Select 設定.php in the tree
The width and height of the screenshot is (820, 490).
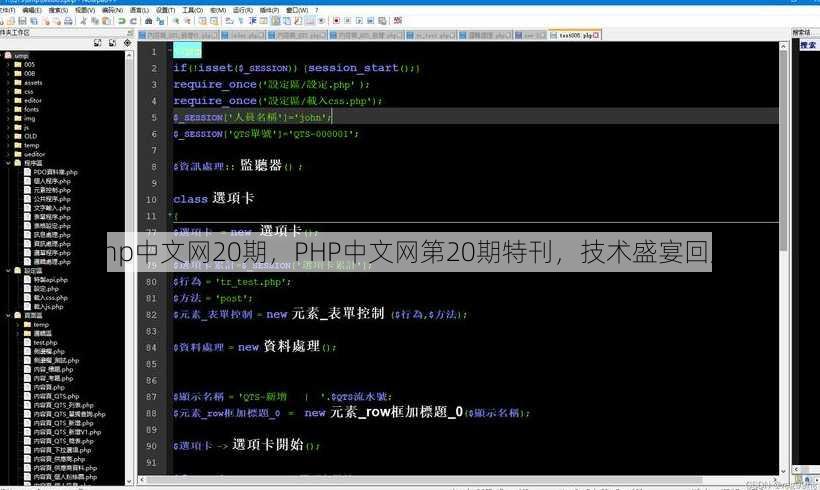click(46, 289)
